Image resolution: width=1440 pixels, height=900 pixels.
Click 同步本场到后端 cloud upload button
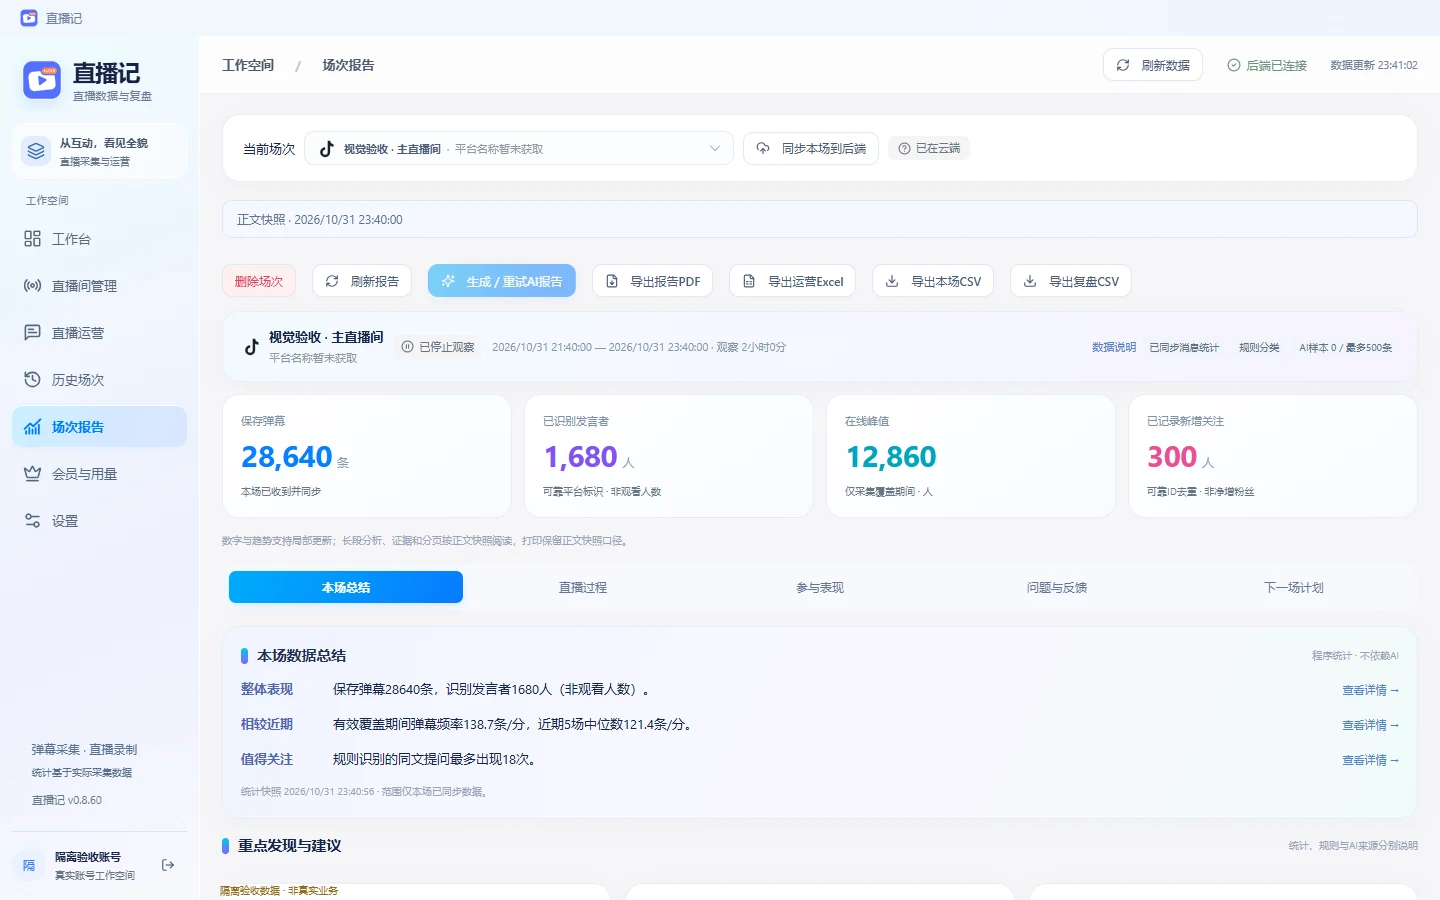(x=811, y=148)
